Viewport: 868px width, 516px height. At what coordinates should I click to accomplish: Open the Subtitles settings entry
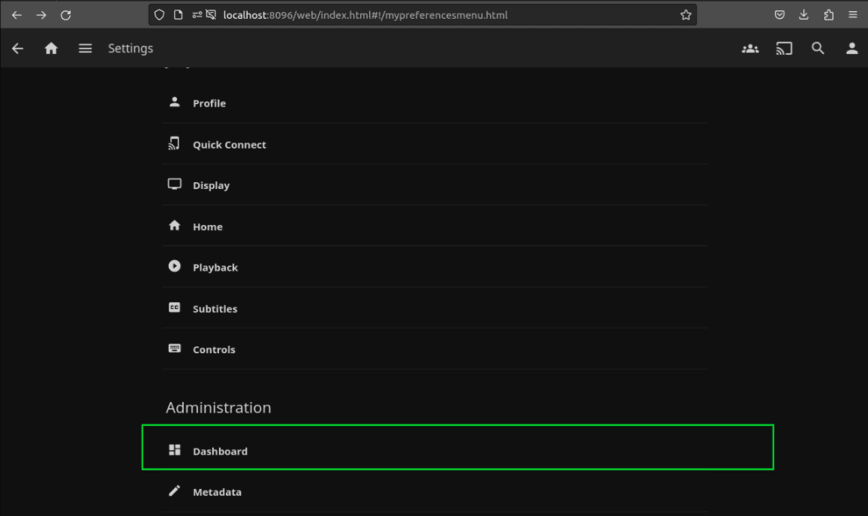435,308
